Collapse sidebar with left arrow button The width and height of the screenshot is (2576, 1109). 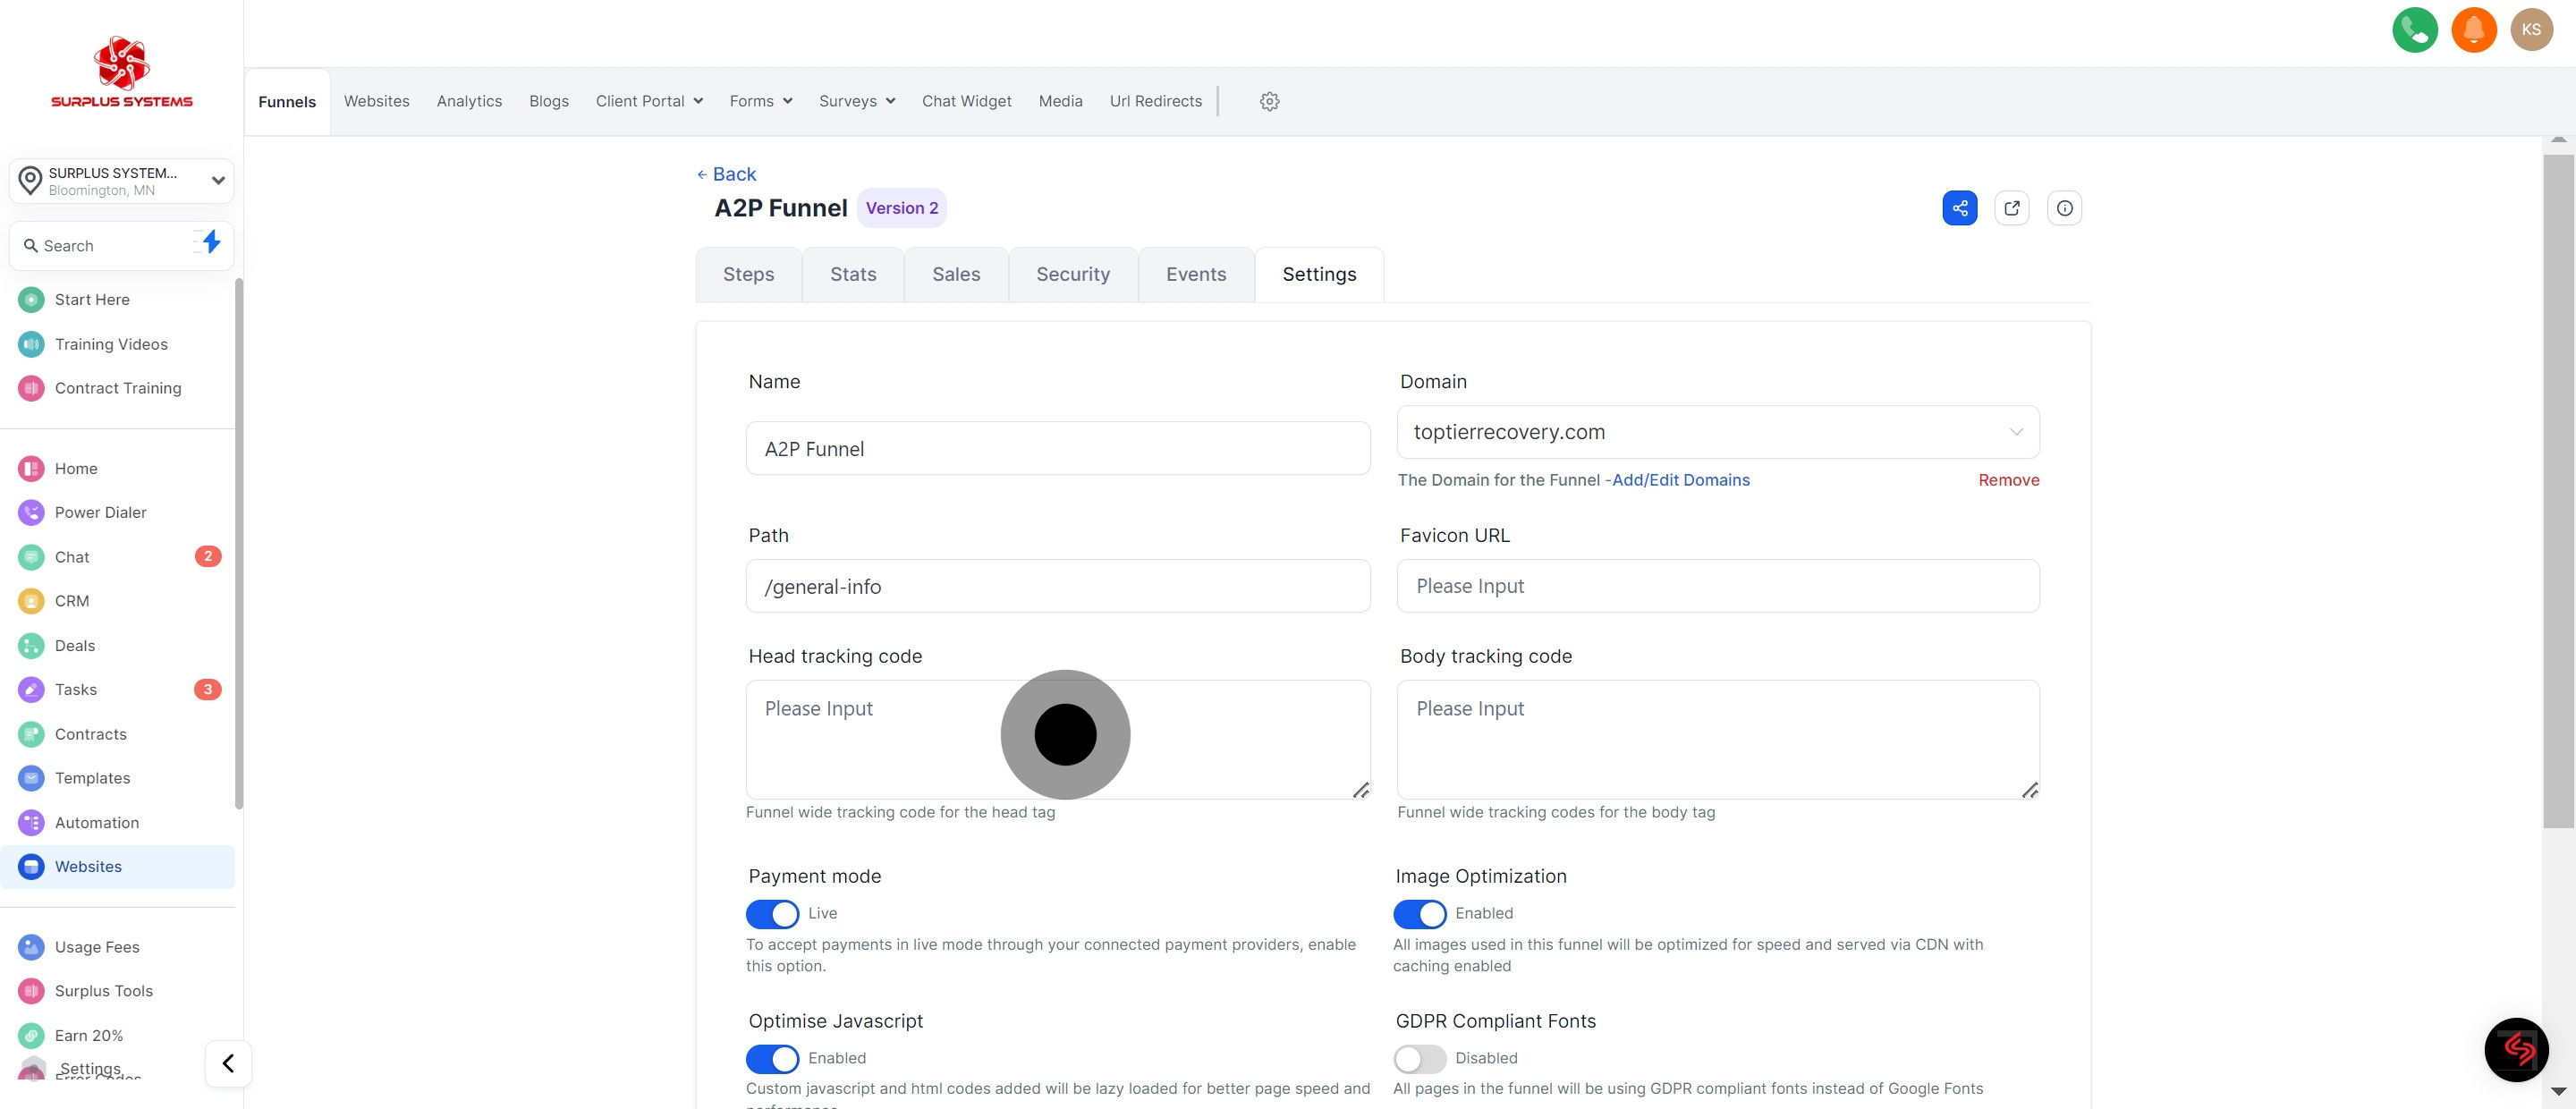(228, 1063)
